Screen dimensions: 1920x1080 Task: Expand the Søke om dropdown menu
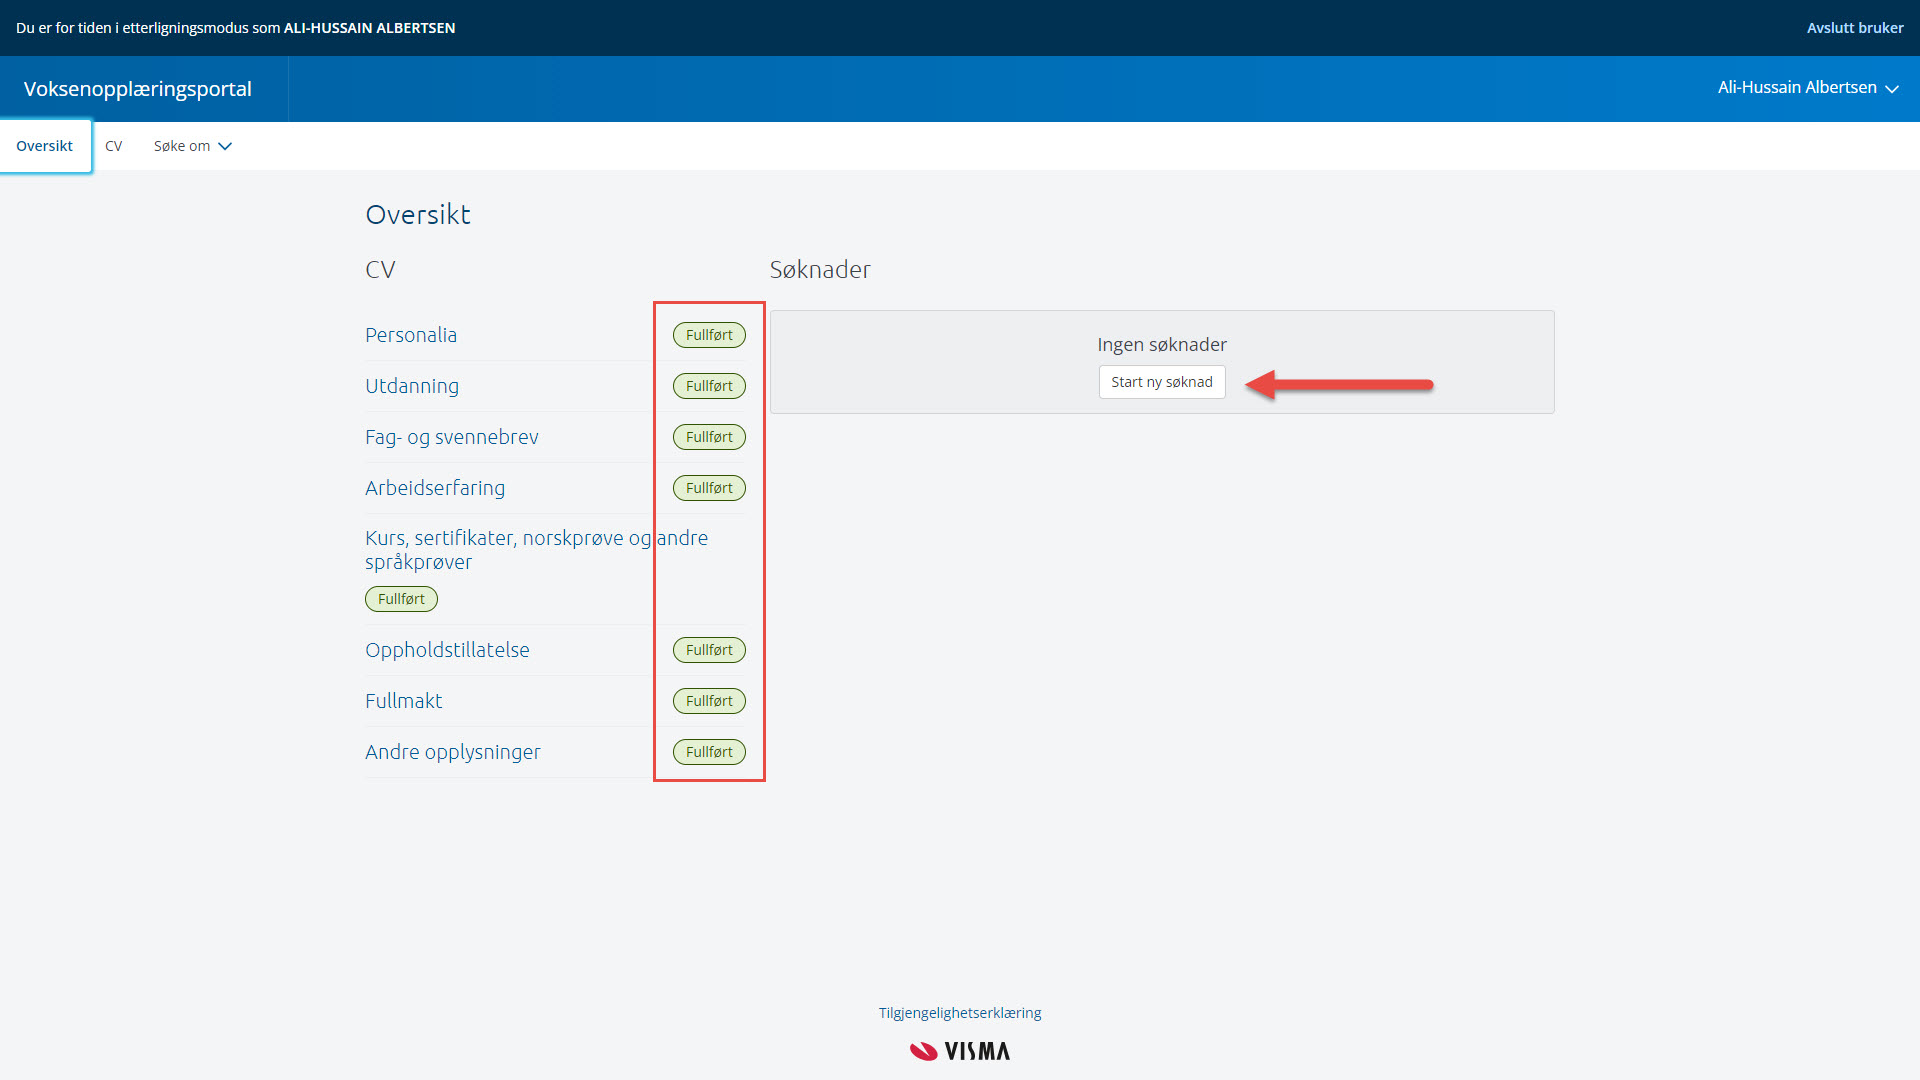click(x=192, y=146)
